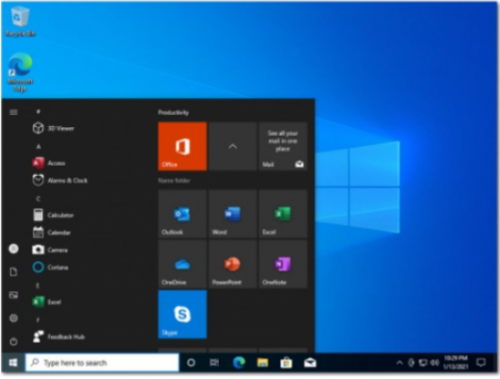Launch Edge from the taskbar
Image resolution: width=500 pixels, height=379 pixels.
(x=239, y=362)
